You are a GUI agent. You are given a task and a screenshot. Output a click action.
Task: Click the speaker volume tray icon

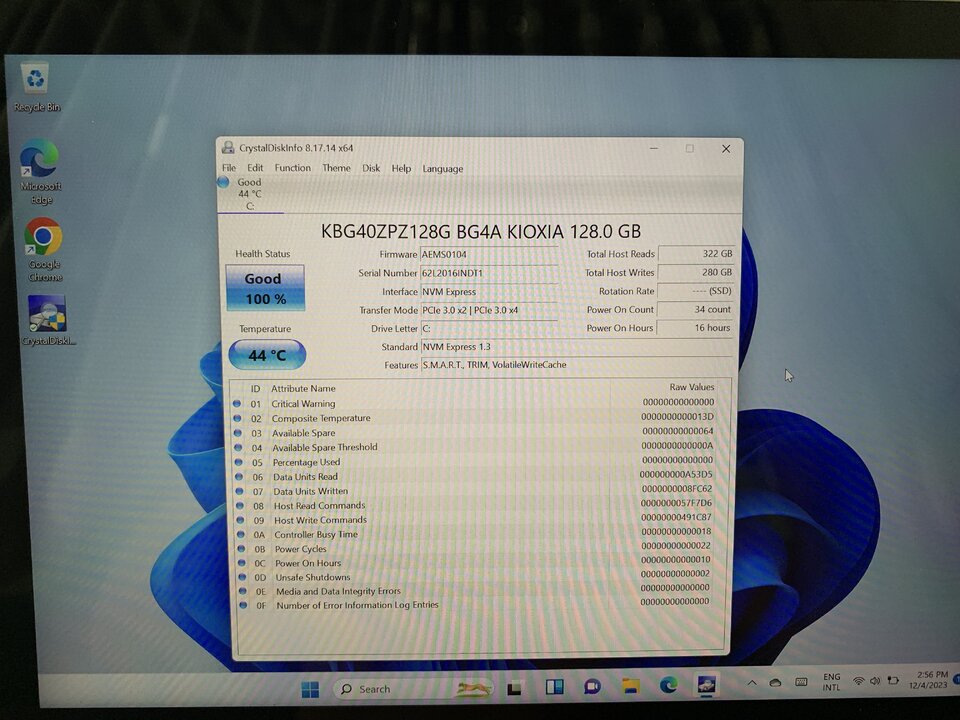click(x=875, y=681)
